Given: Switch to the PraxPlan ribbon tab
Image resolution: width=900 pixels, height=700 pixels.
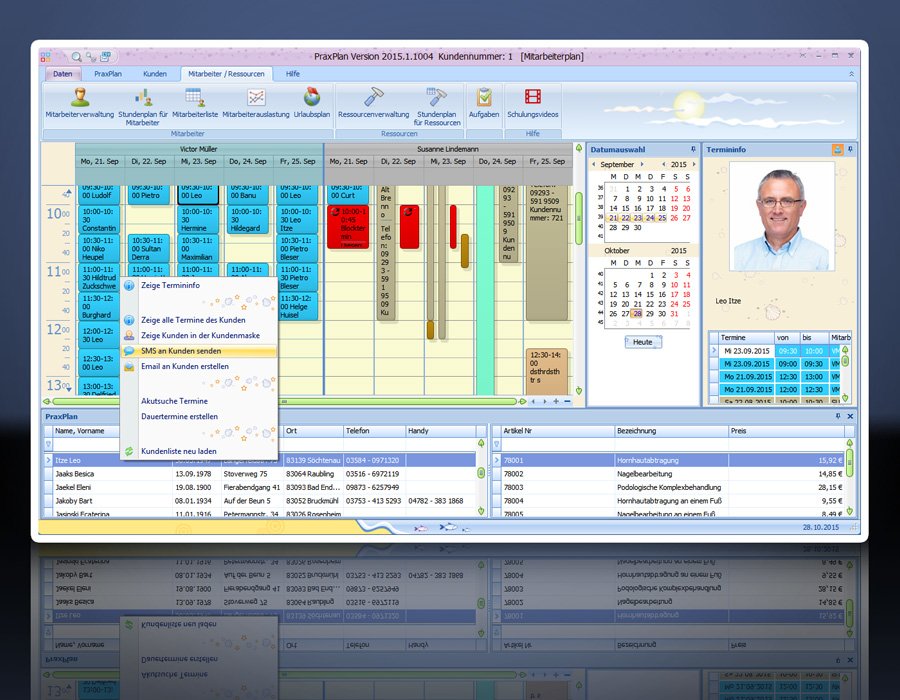Looking at the screenshot, I should point(108,74).
